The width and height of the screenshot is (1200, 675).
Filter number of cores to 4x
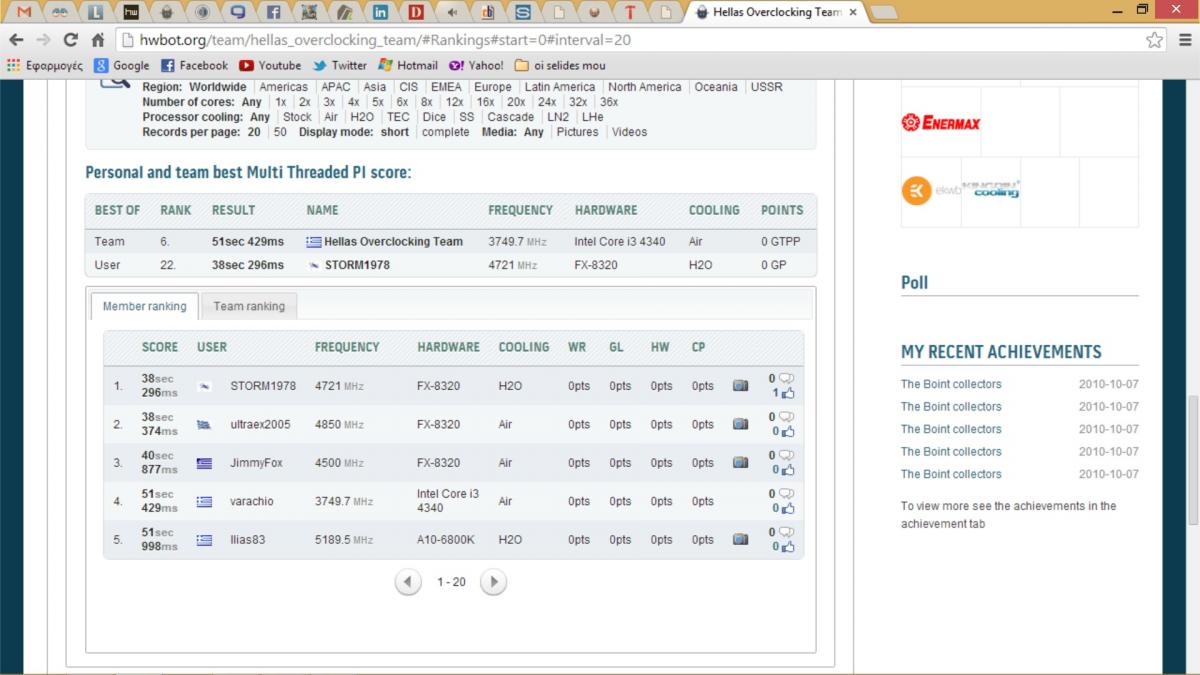click(x=353, y=102)
